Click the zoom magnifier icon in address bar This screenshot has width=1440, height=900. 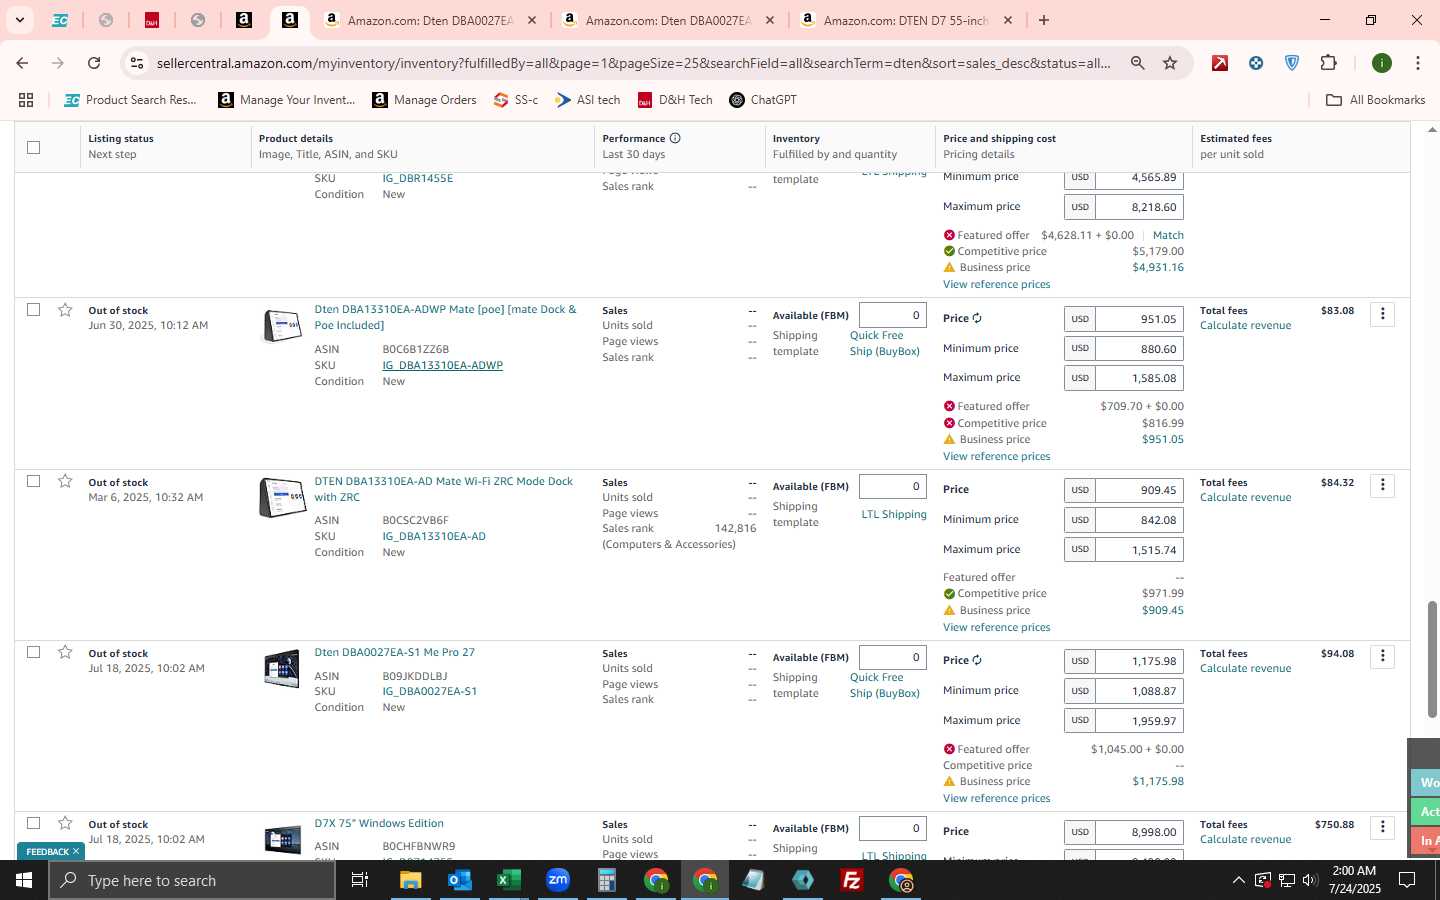point(1137,63)
